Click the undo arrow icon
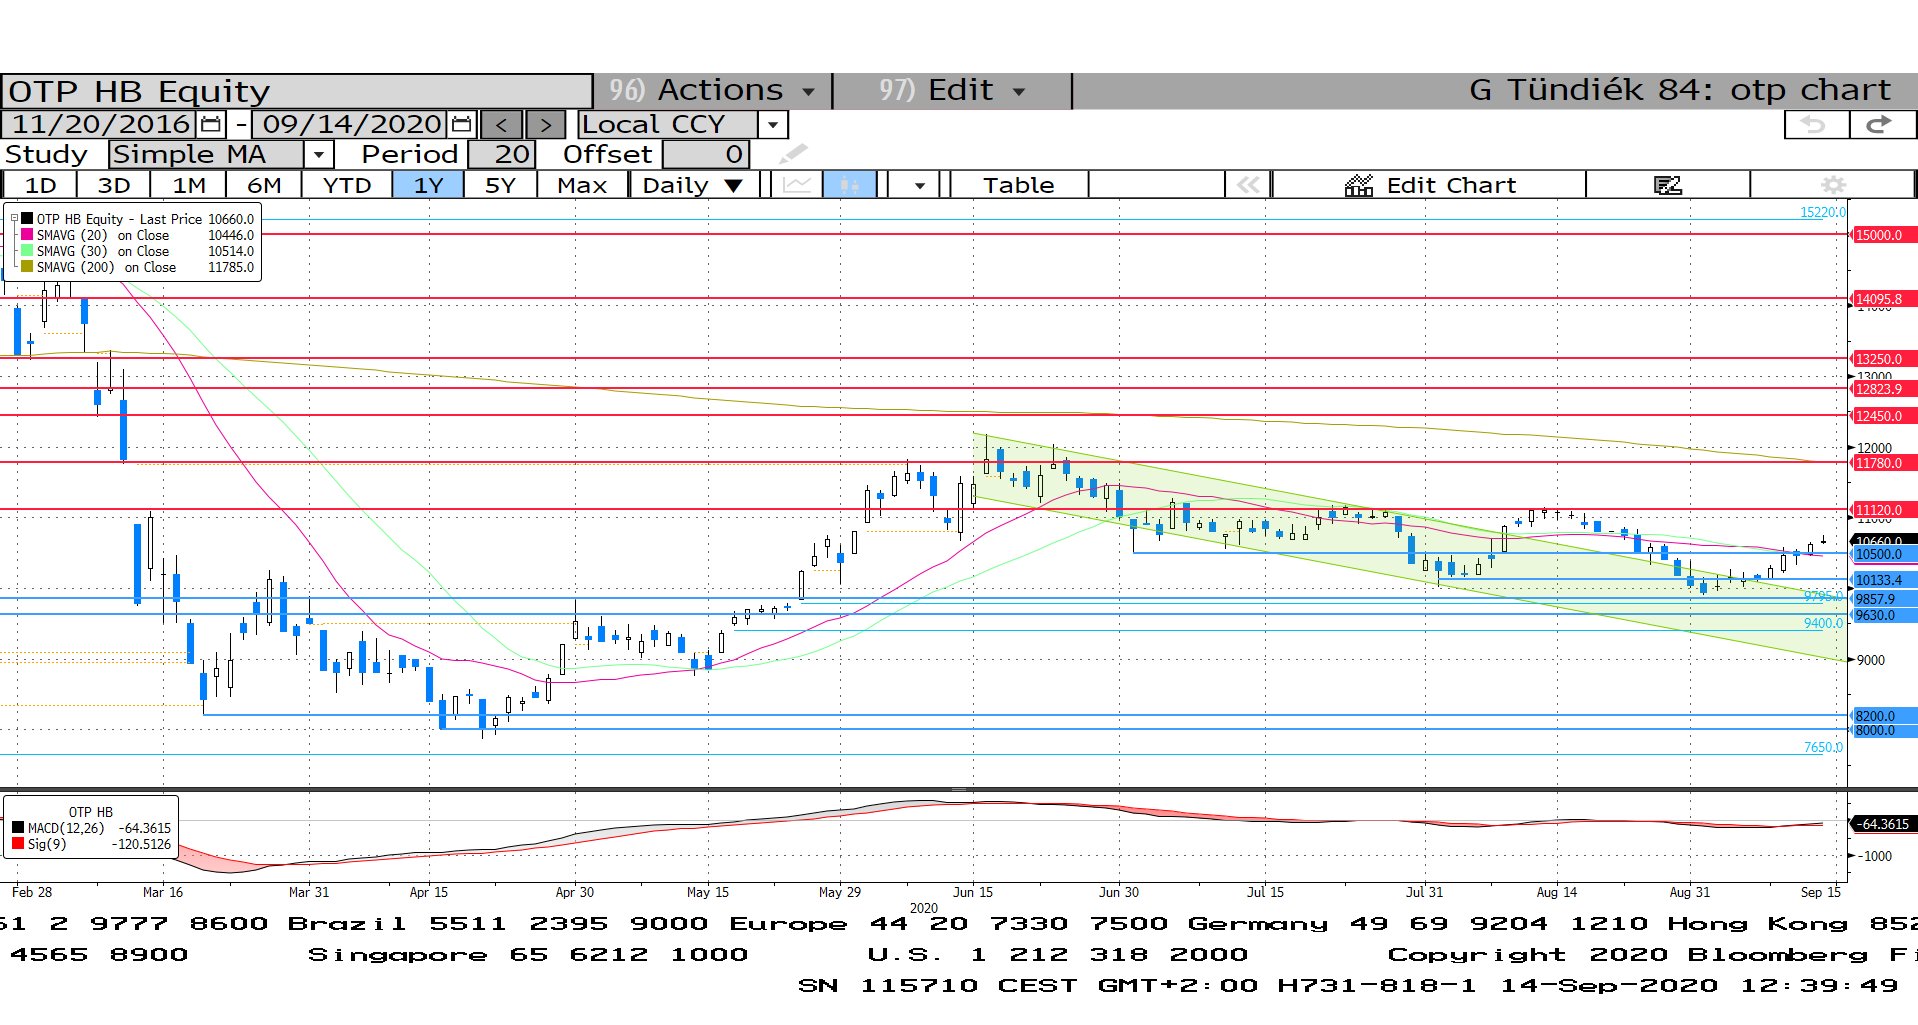The height and width of the screenshot is (1025, 1918). 1815,125
